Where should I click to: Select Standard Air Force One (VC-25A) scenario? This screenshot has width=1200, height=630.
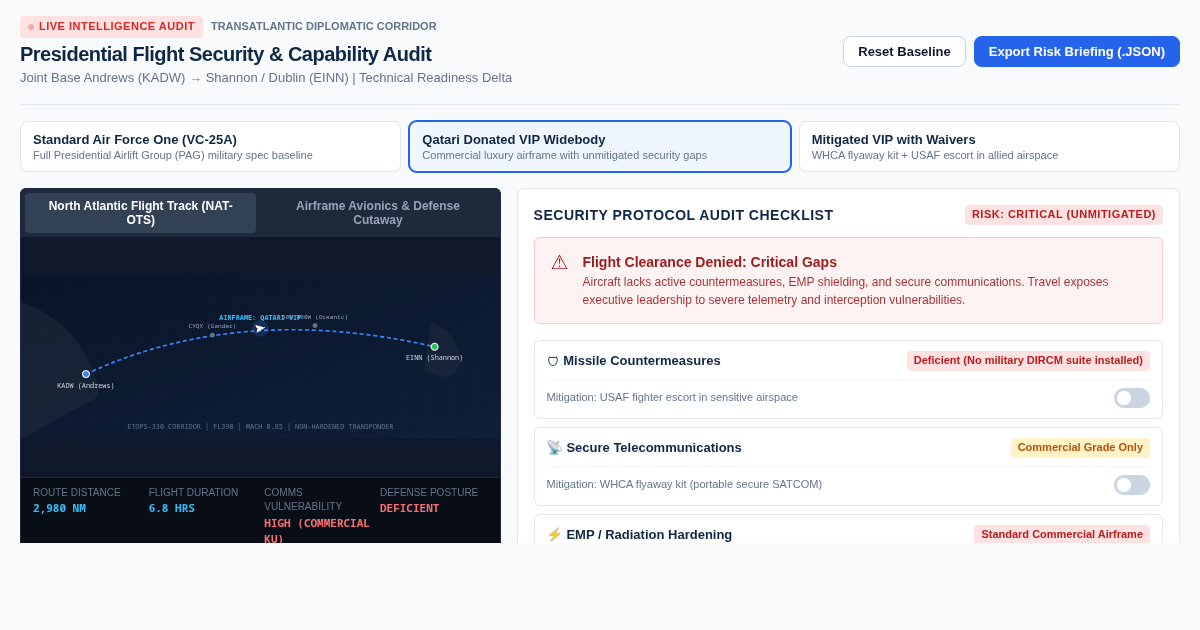[x=210, y=147]
